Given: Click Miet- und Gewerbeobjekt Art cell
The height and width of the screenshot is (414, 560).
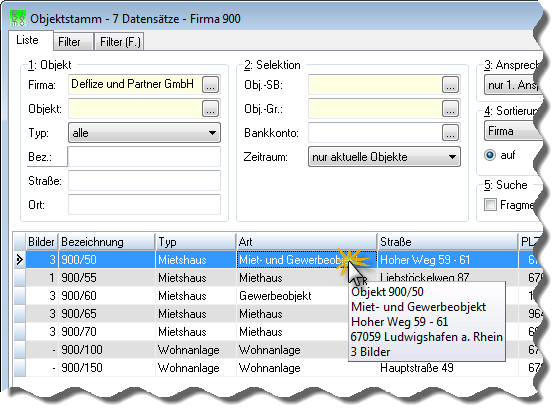Looking at the screenshot, I should [x=307, y=260].
